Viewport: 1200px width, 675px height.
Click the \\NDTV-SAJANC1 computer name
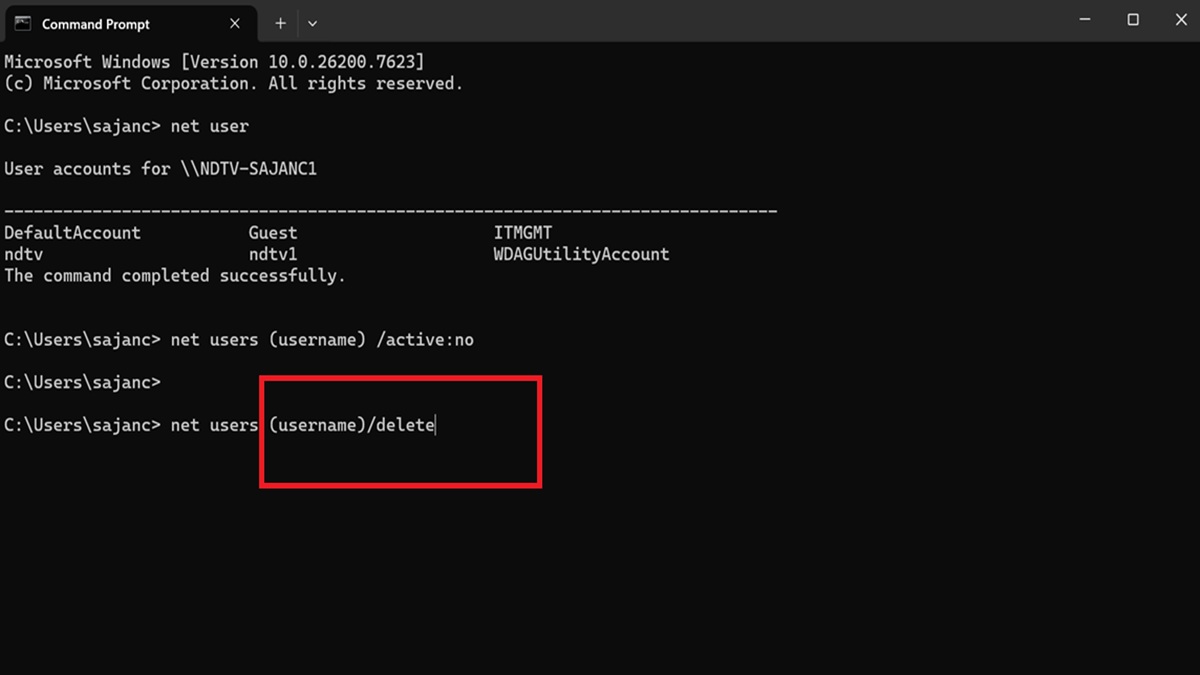click(249, 169)
